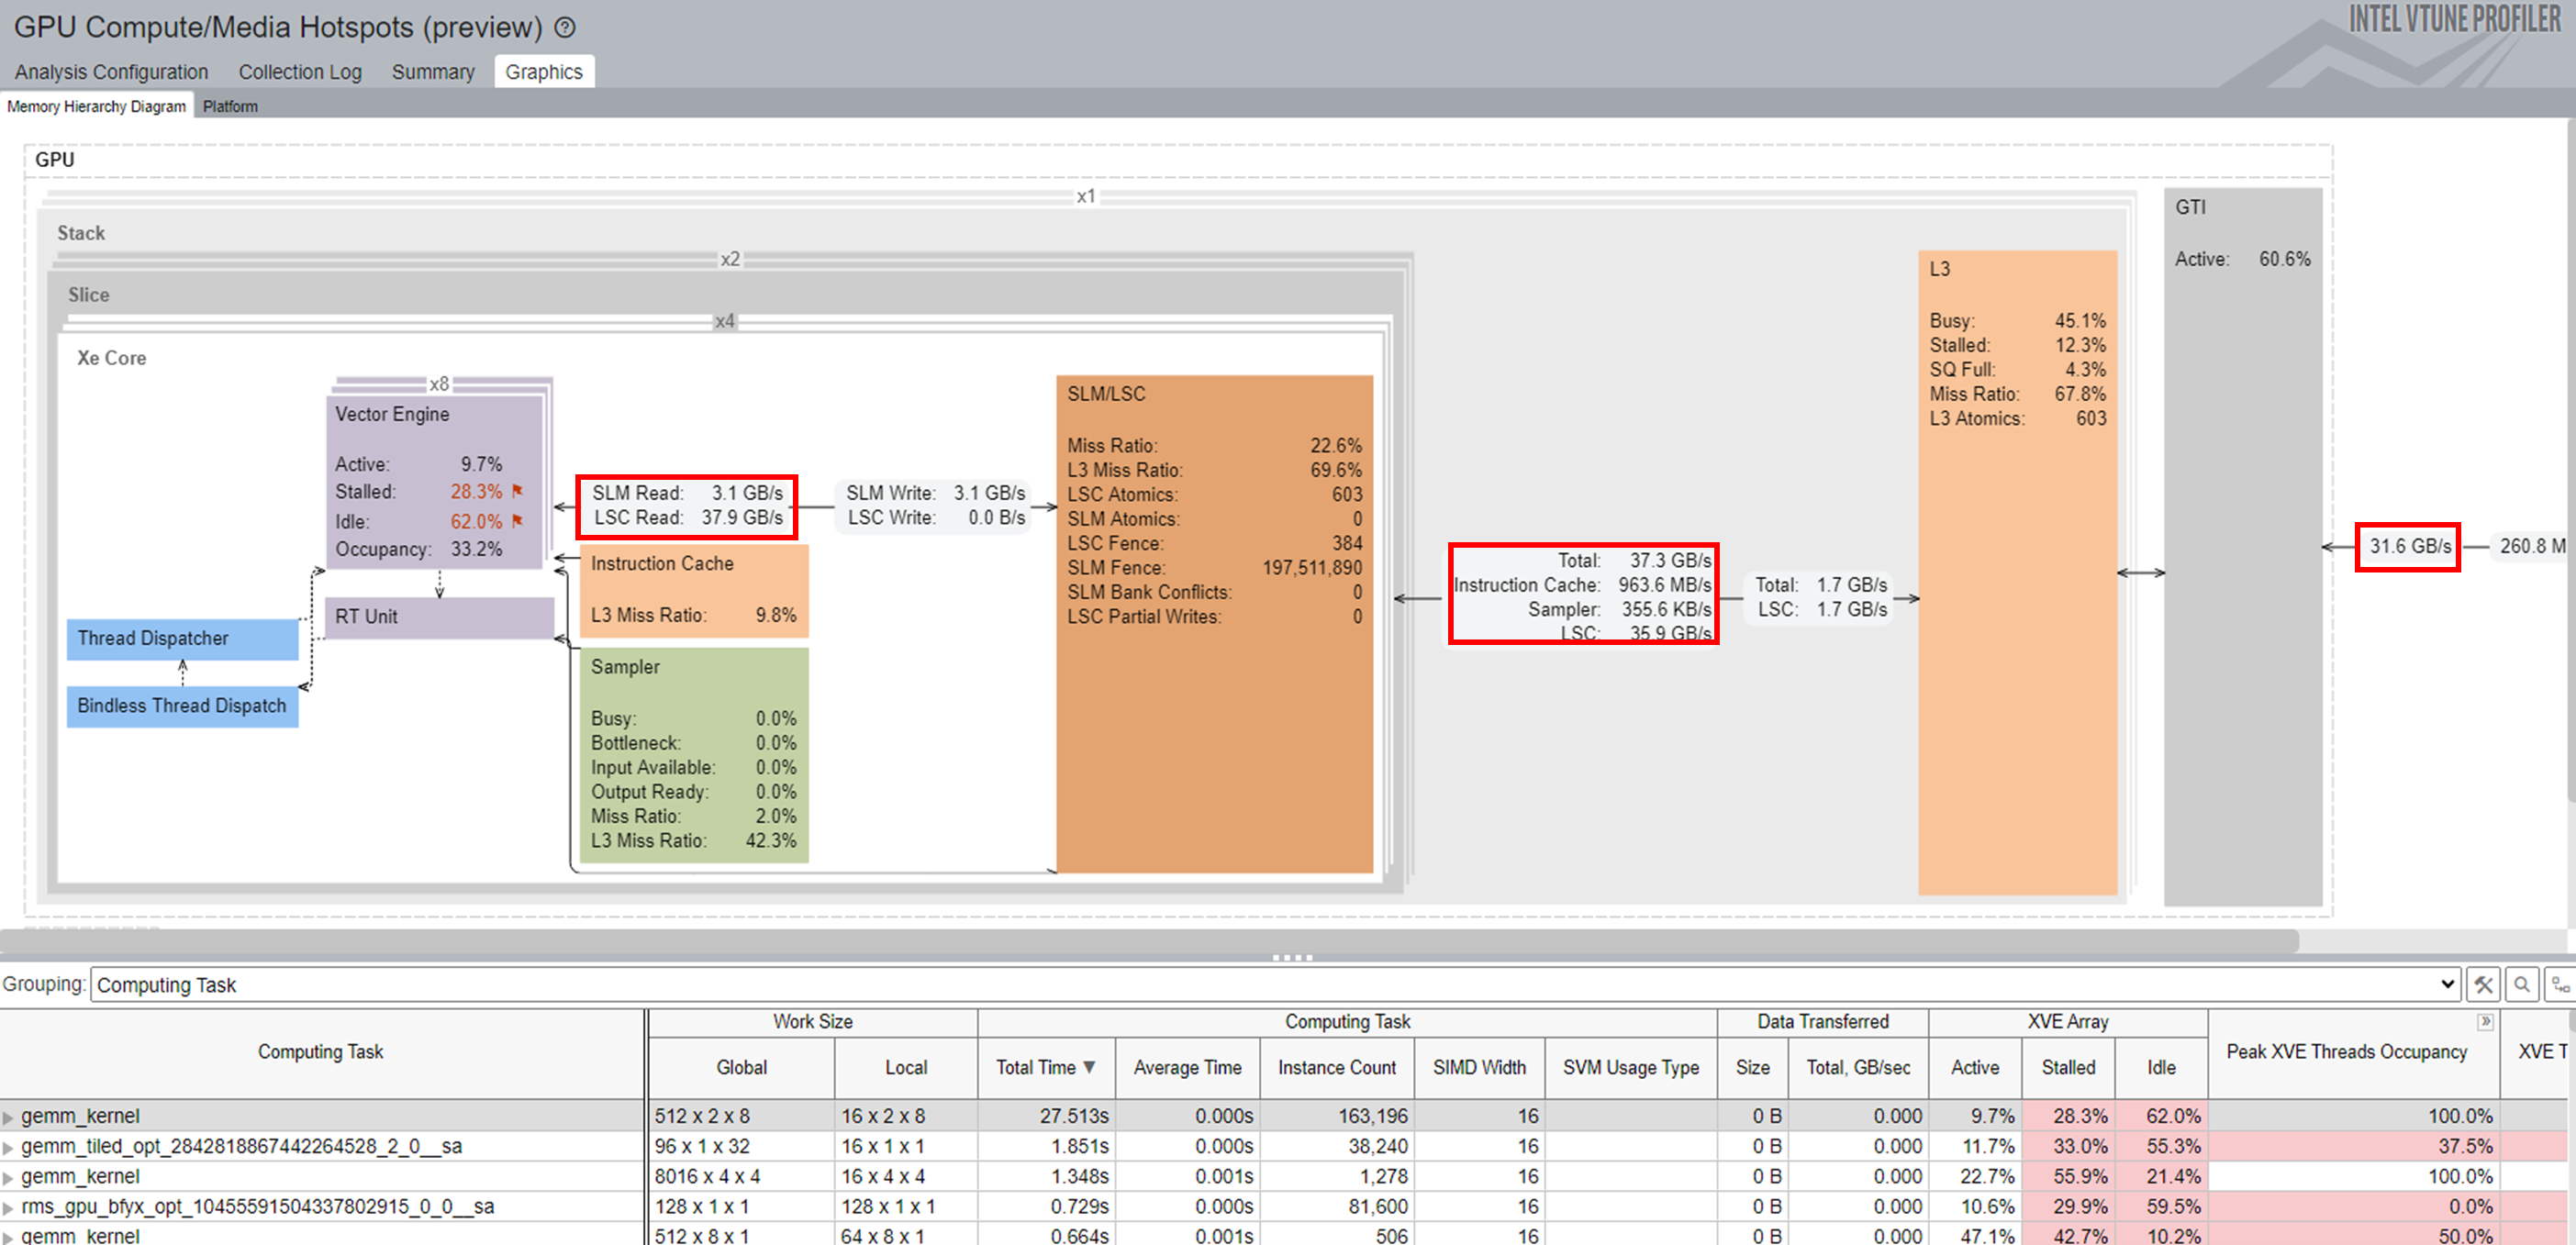This screenshot has height=1245, width=2576.
Task: Open the customize grouping tools icon
Action: point(2484,985)
